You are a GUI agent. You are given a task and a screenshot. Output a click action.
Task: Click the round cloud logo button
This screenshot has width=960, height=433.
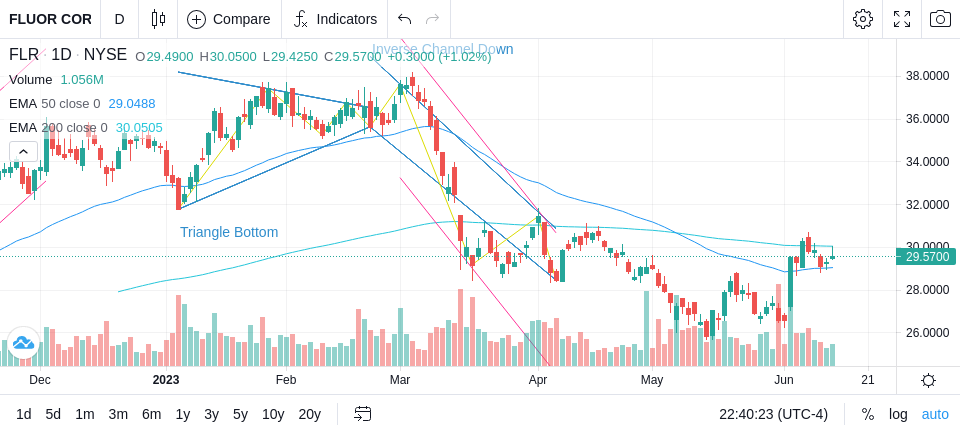click(x=23, y=342)
